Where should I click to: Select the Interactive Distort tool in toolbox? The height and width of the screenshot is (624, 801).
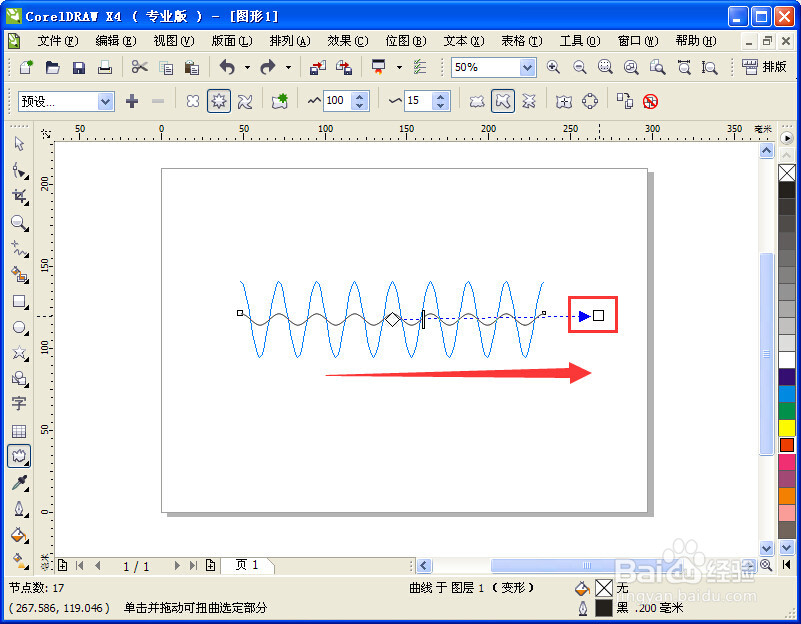coord(19,456)
